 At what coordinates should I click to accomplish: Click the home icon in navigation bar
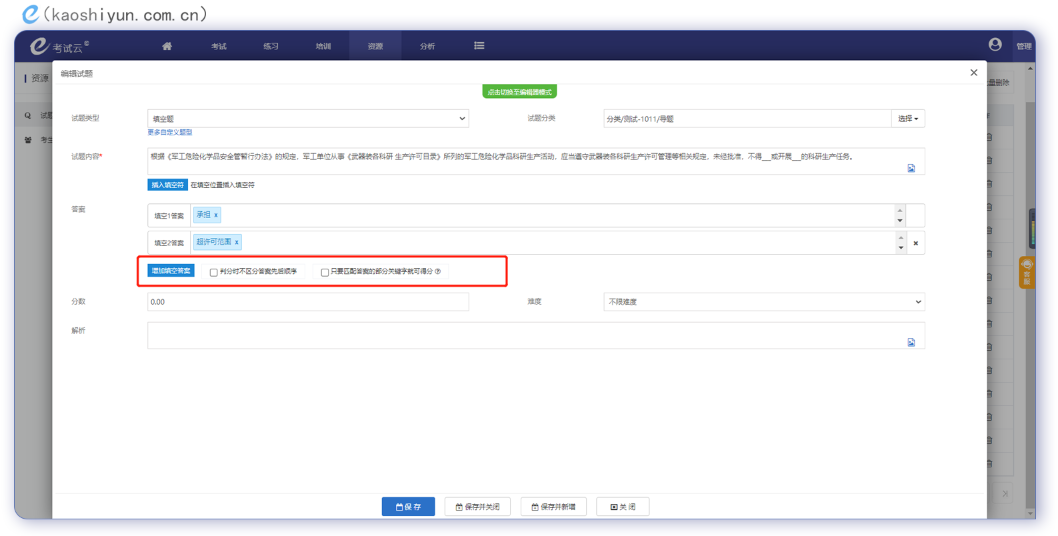(167, 46)
